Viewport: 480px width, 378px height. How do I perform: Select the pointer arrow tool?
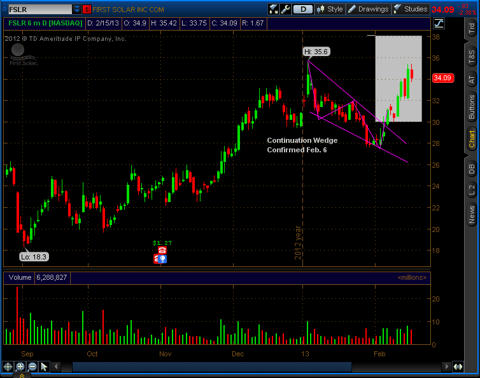tap(44, 367)
